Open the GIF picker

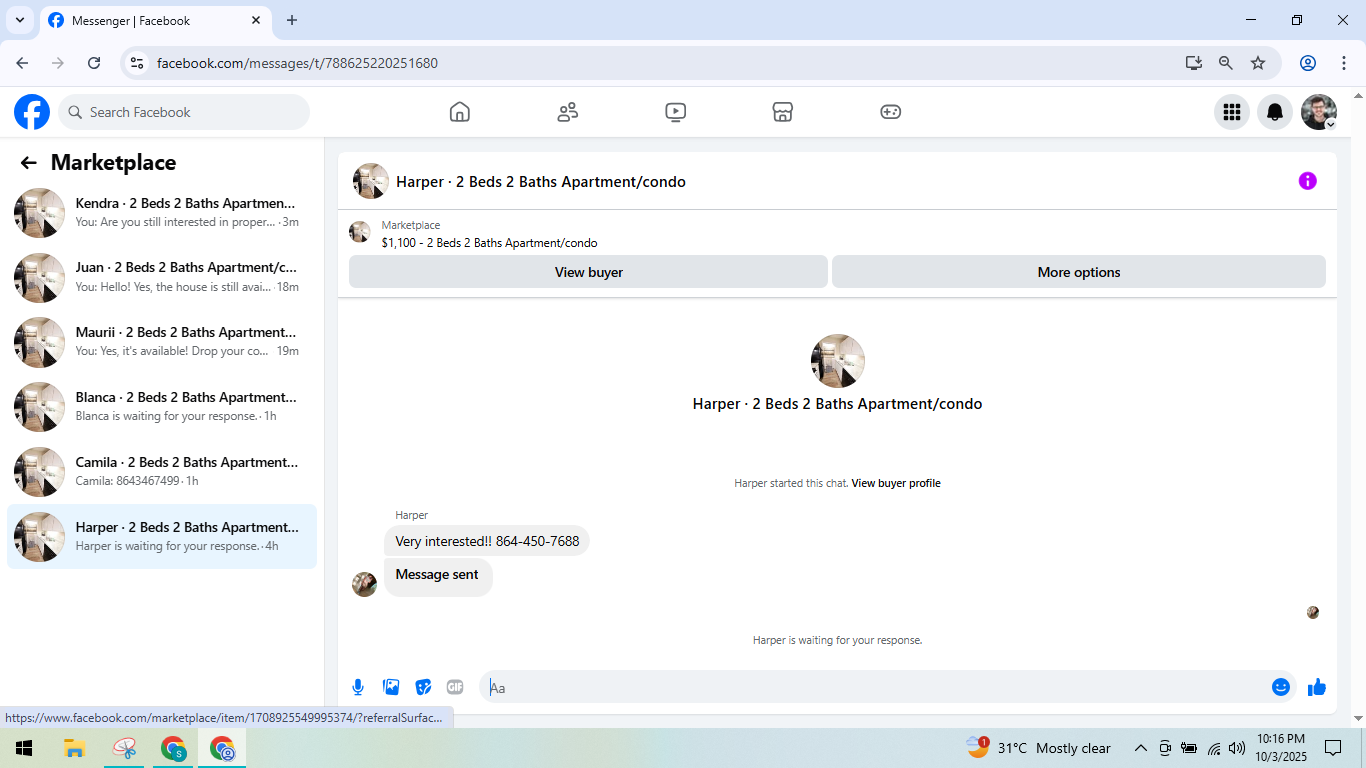coord(455,687)
